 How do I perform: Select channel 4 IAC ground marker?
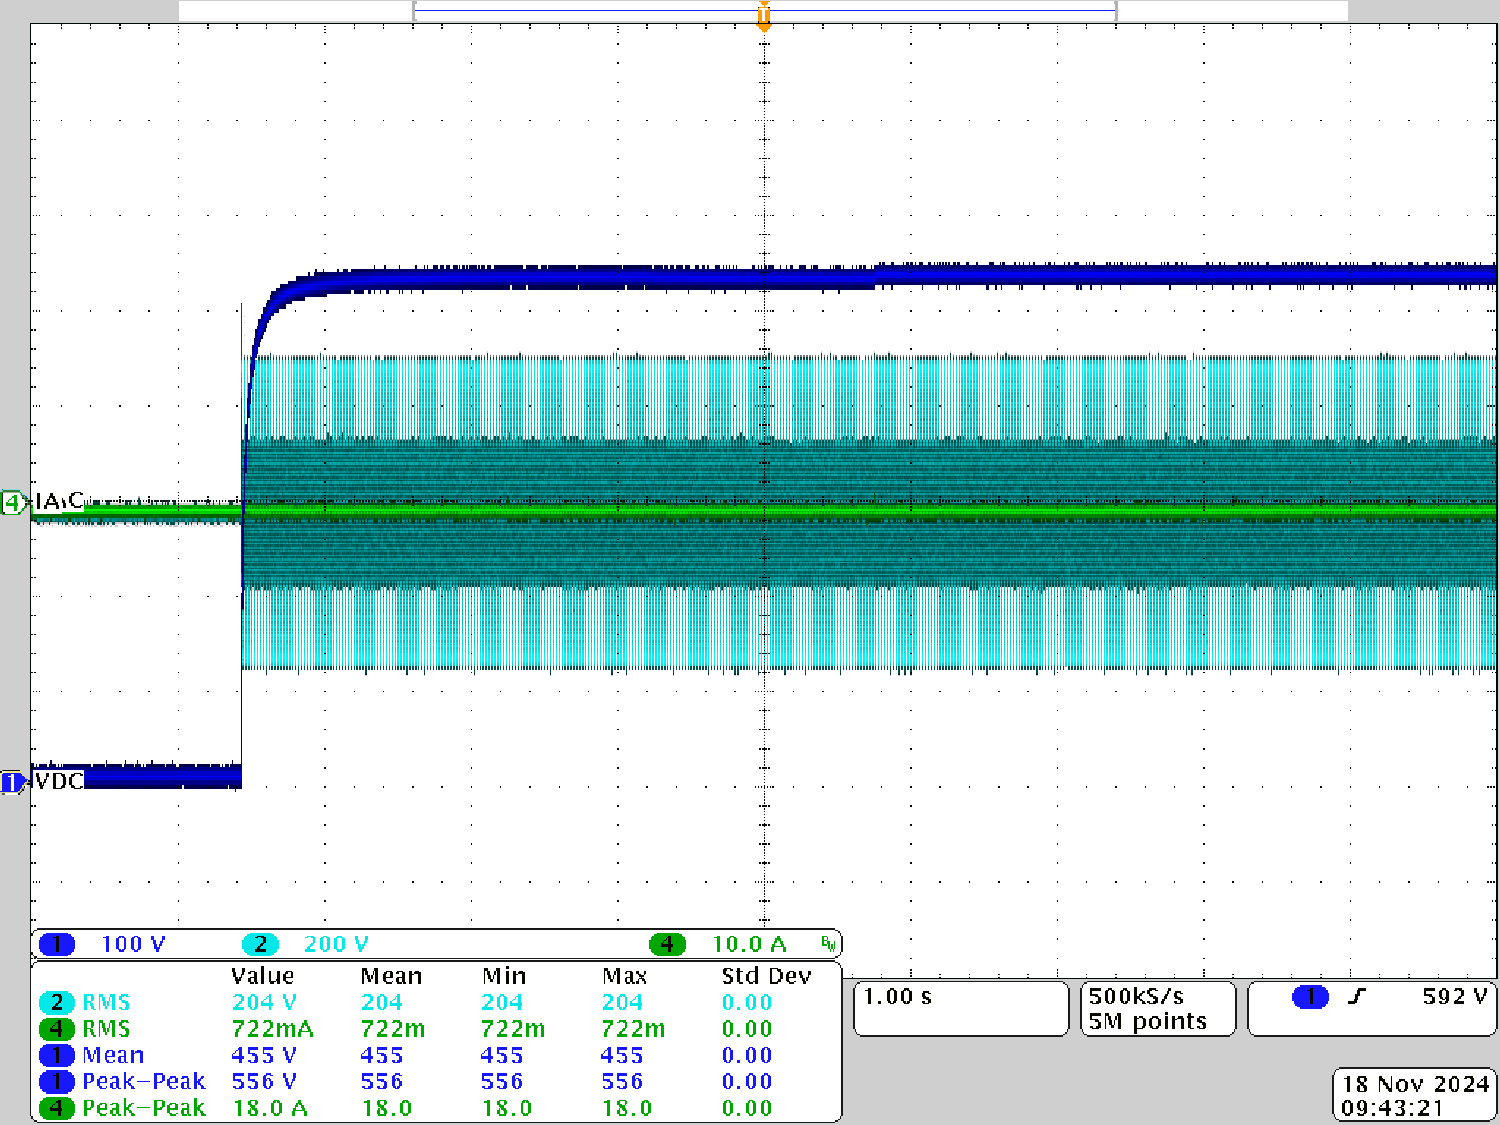pos(13,503)
